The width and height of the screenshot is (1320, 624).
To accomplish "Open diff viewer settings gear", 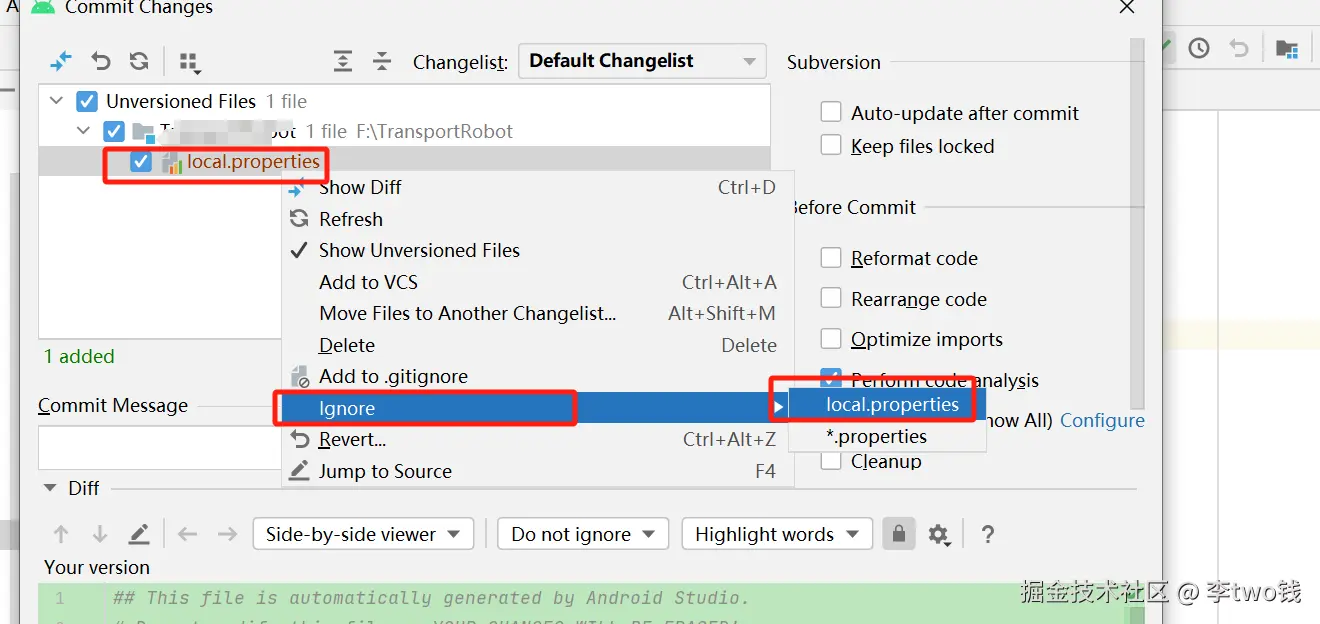I will pyautogui.click(x=938, y=534).
